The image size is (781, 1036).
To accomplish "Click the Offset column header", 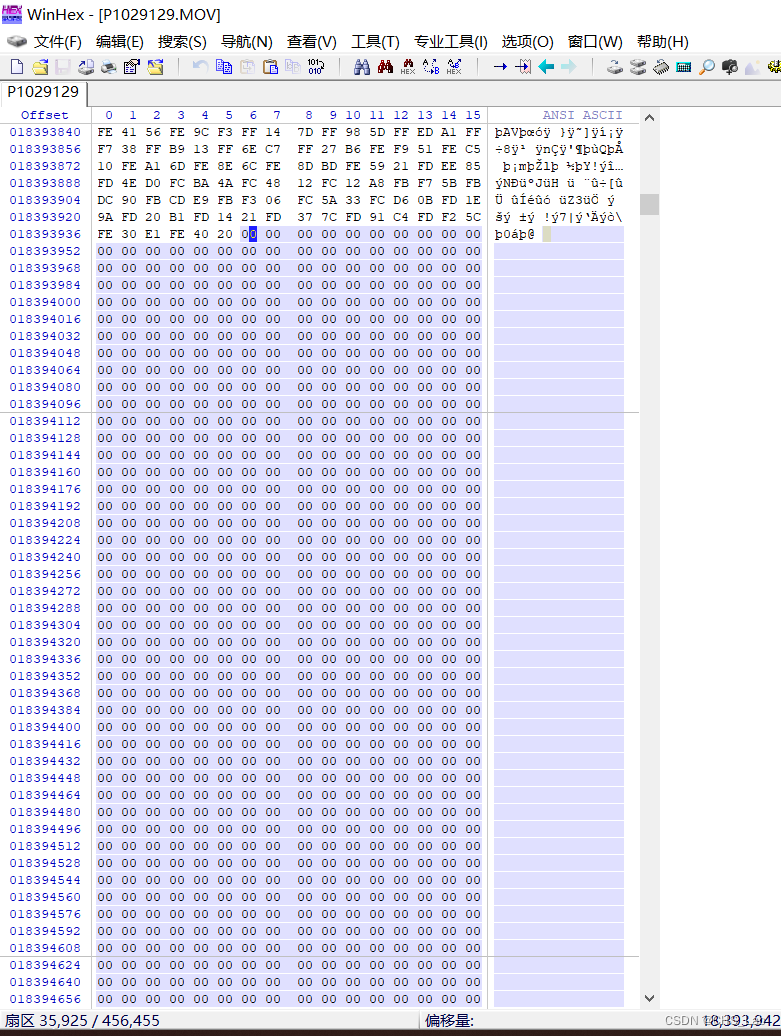I will [x=44, y=115].
